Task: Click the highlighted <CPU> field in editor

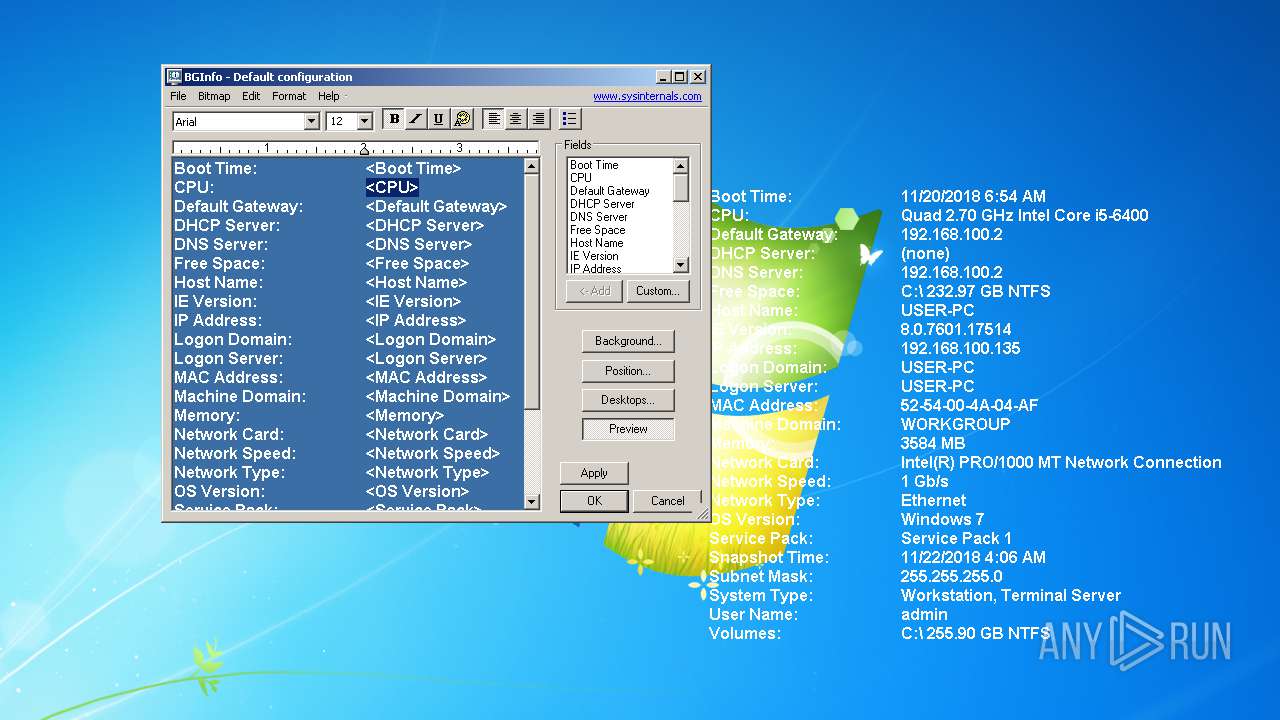Action: (x=392, y=187)
